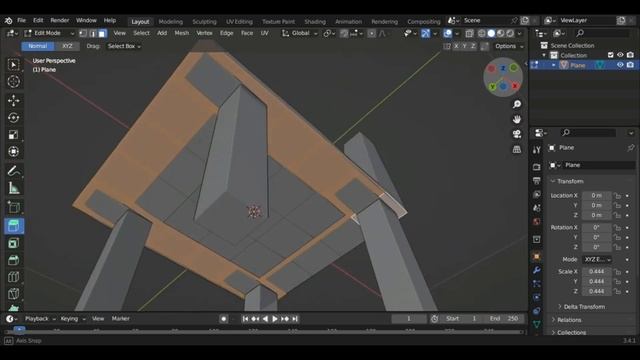Select the Rotate tool
This screenshot has width=640, height=360.
point(13,118)
